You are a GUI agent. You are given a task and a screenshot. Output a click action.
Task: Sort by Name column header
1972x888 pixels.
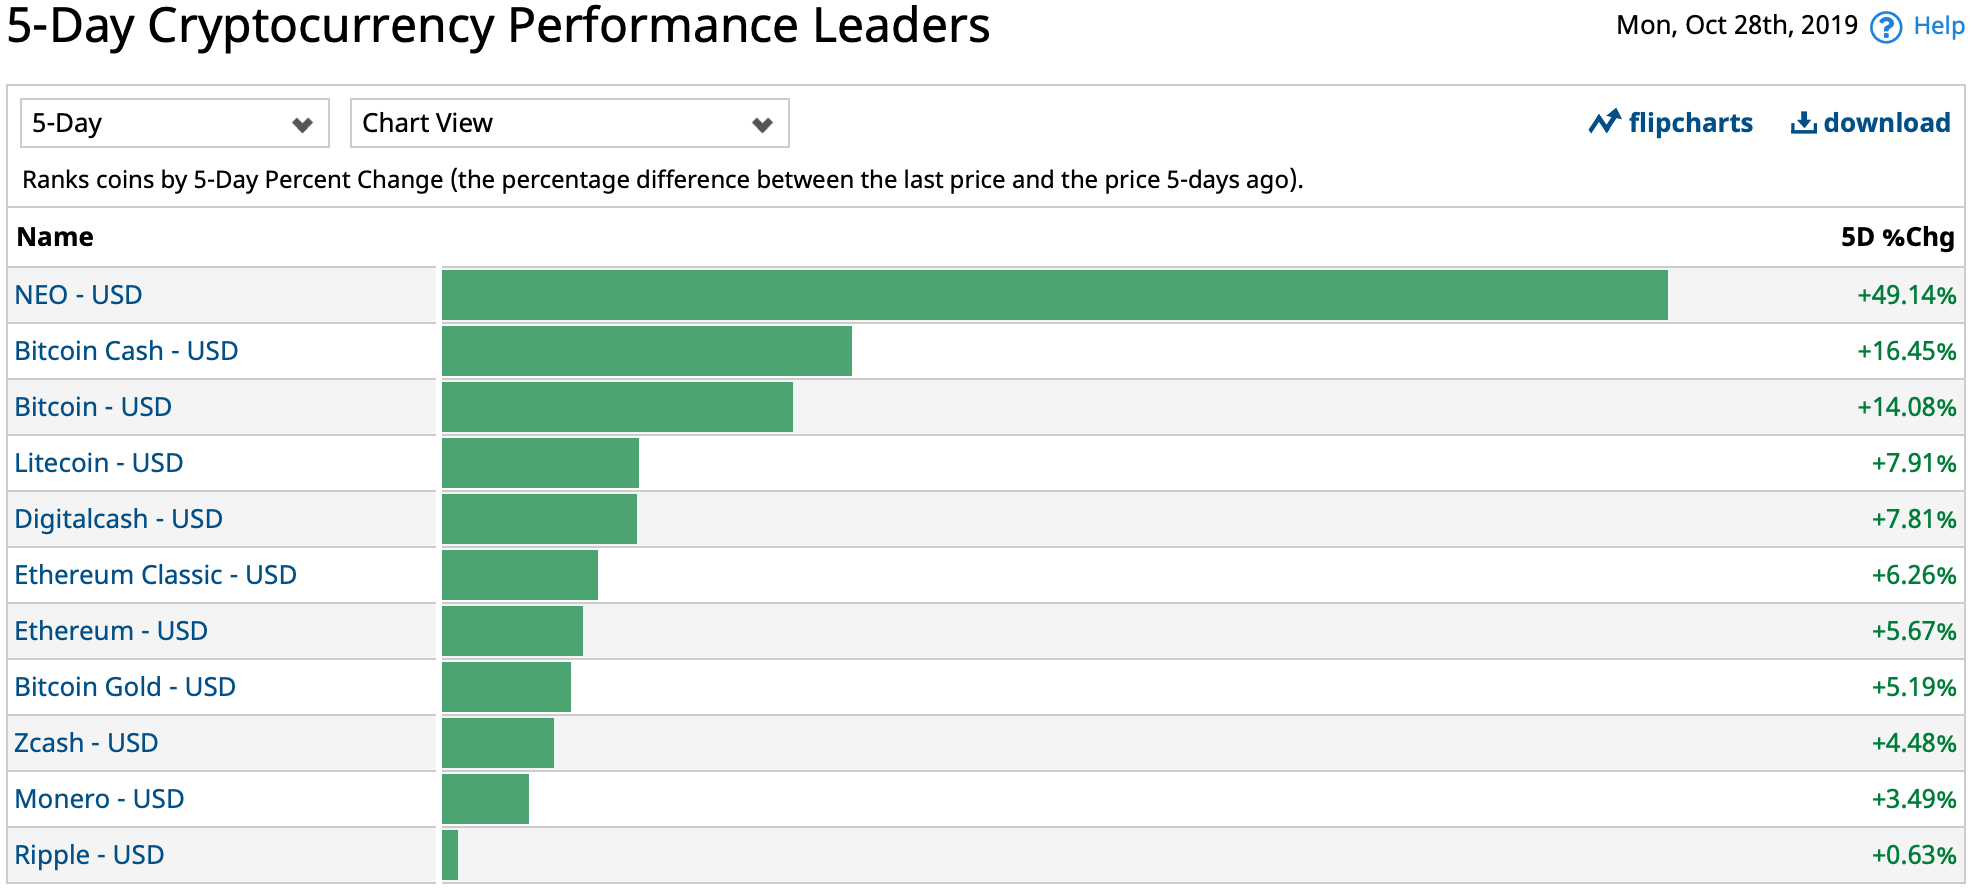[55, 237]
